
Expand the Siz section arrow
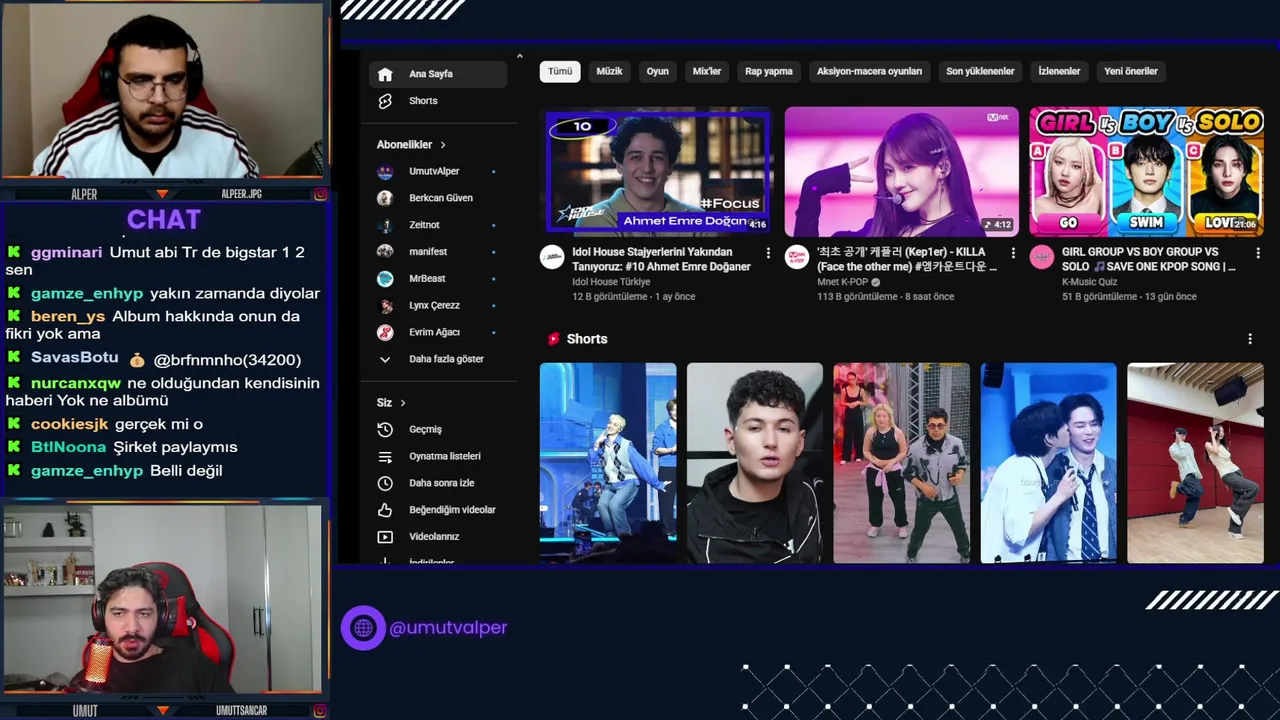pos(403,403)
